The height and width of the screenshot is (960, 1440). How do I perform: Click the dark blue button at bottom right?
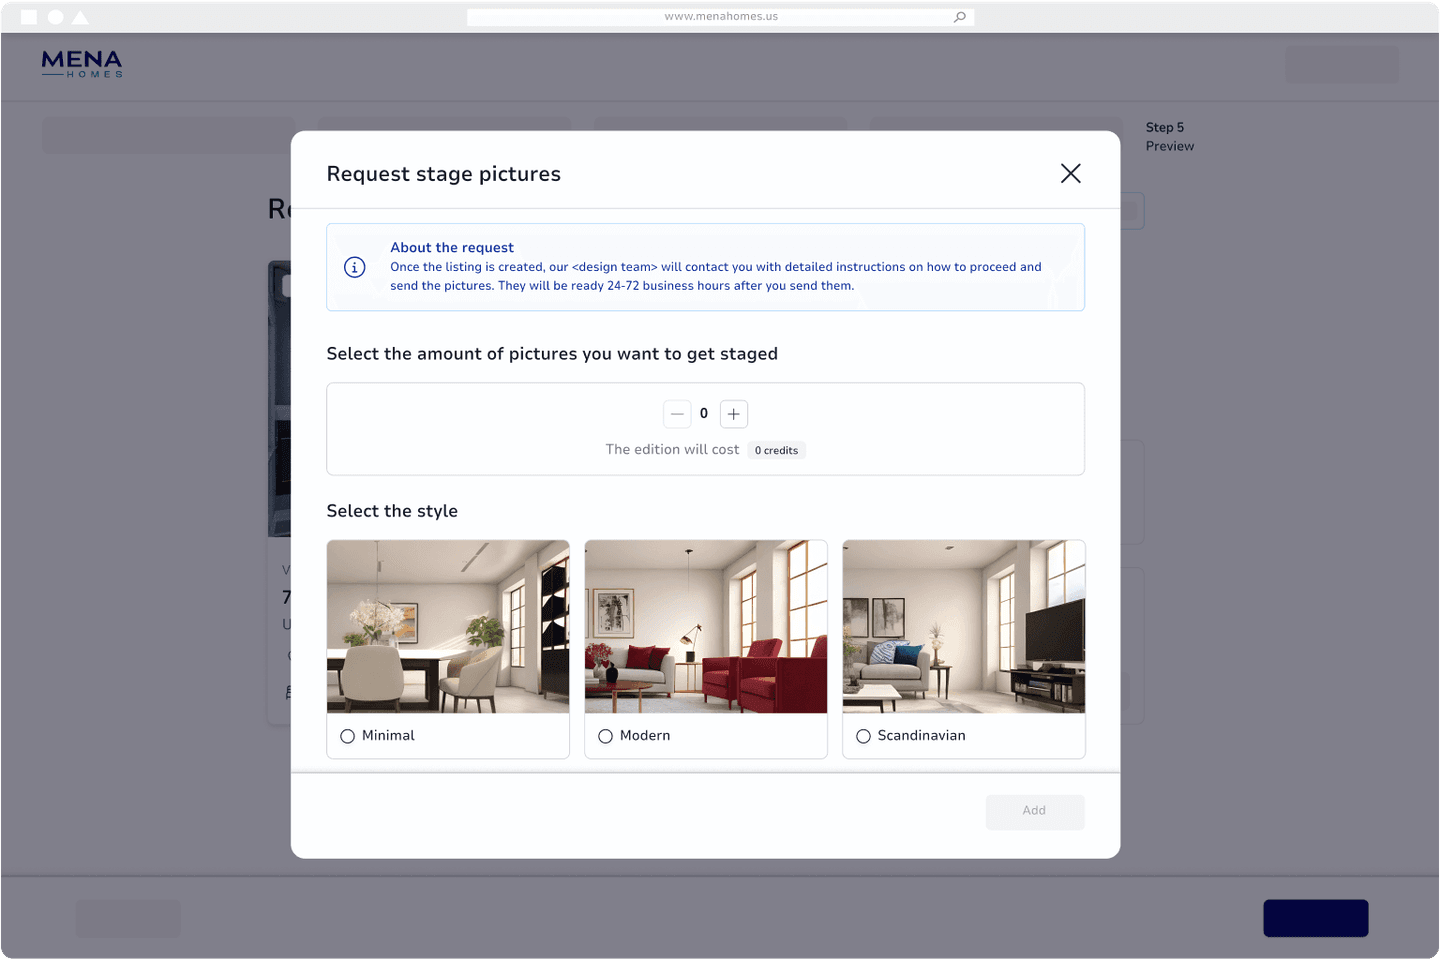point(1316,918)
